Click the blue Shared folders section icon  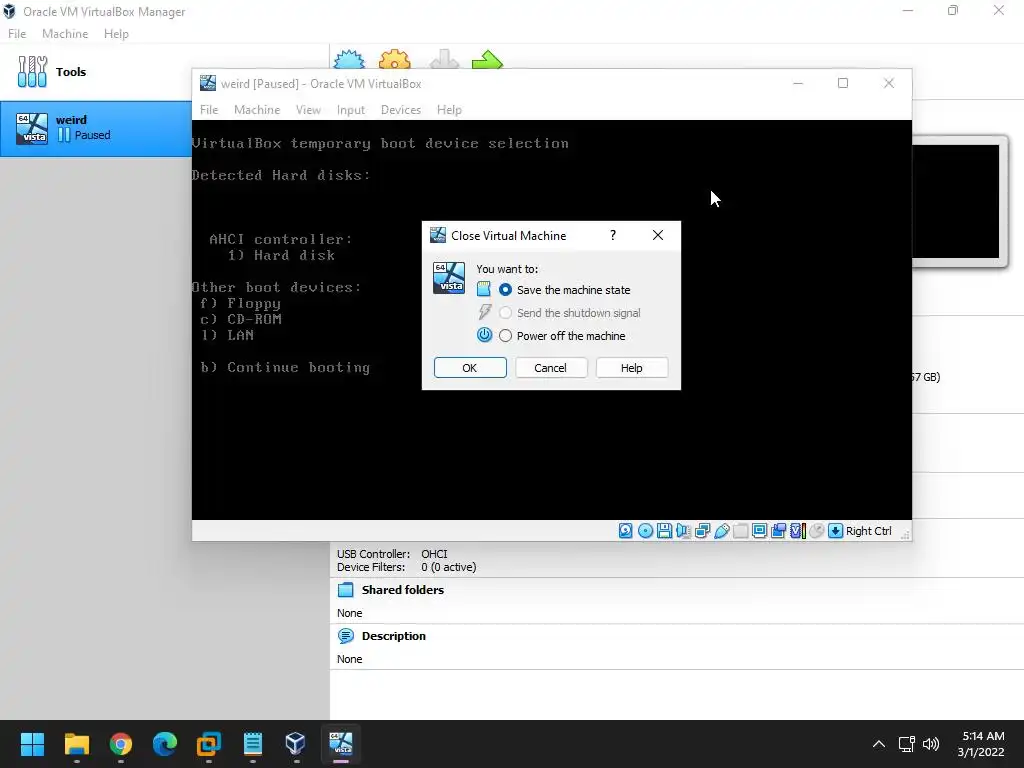pos(345,590)
